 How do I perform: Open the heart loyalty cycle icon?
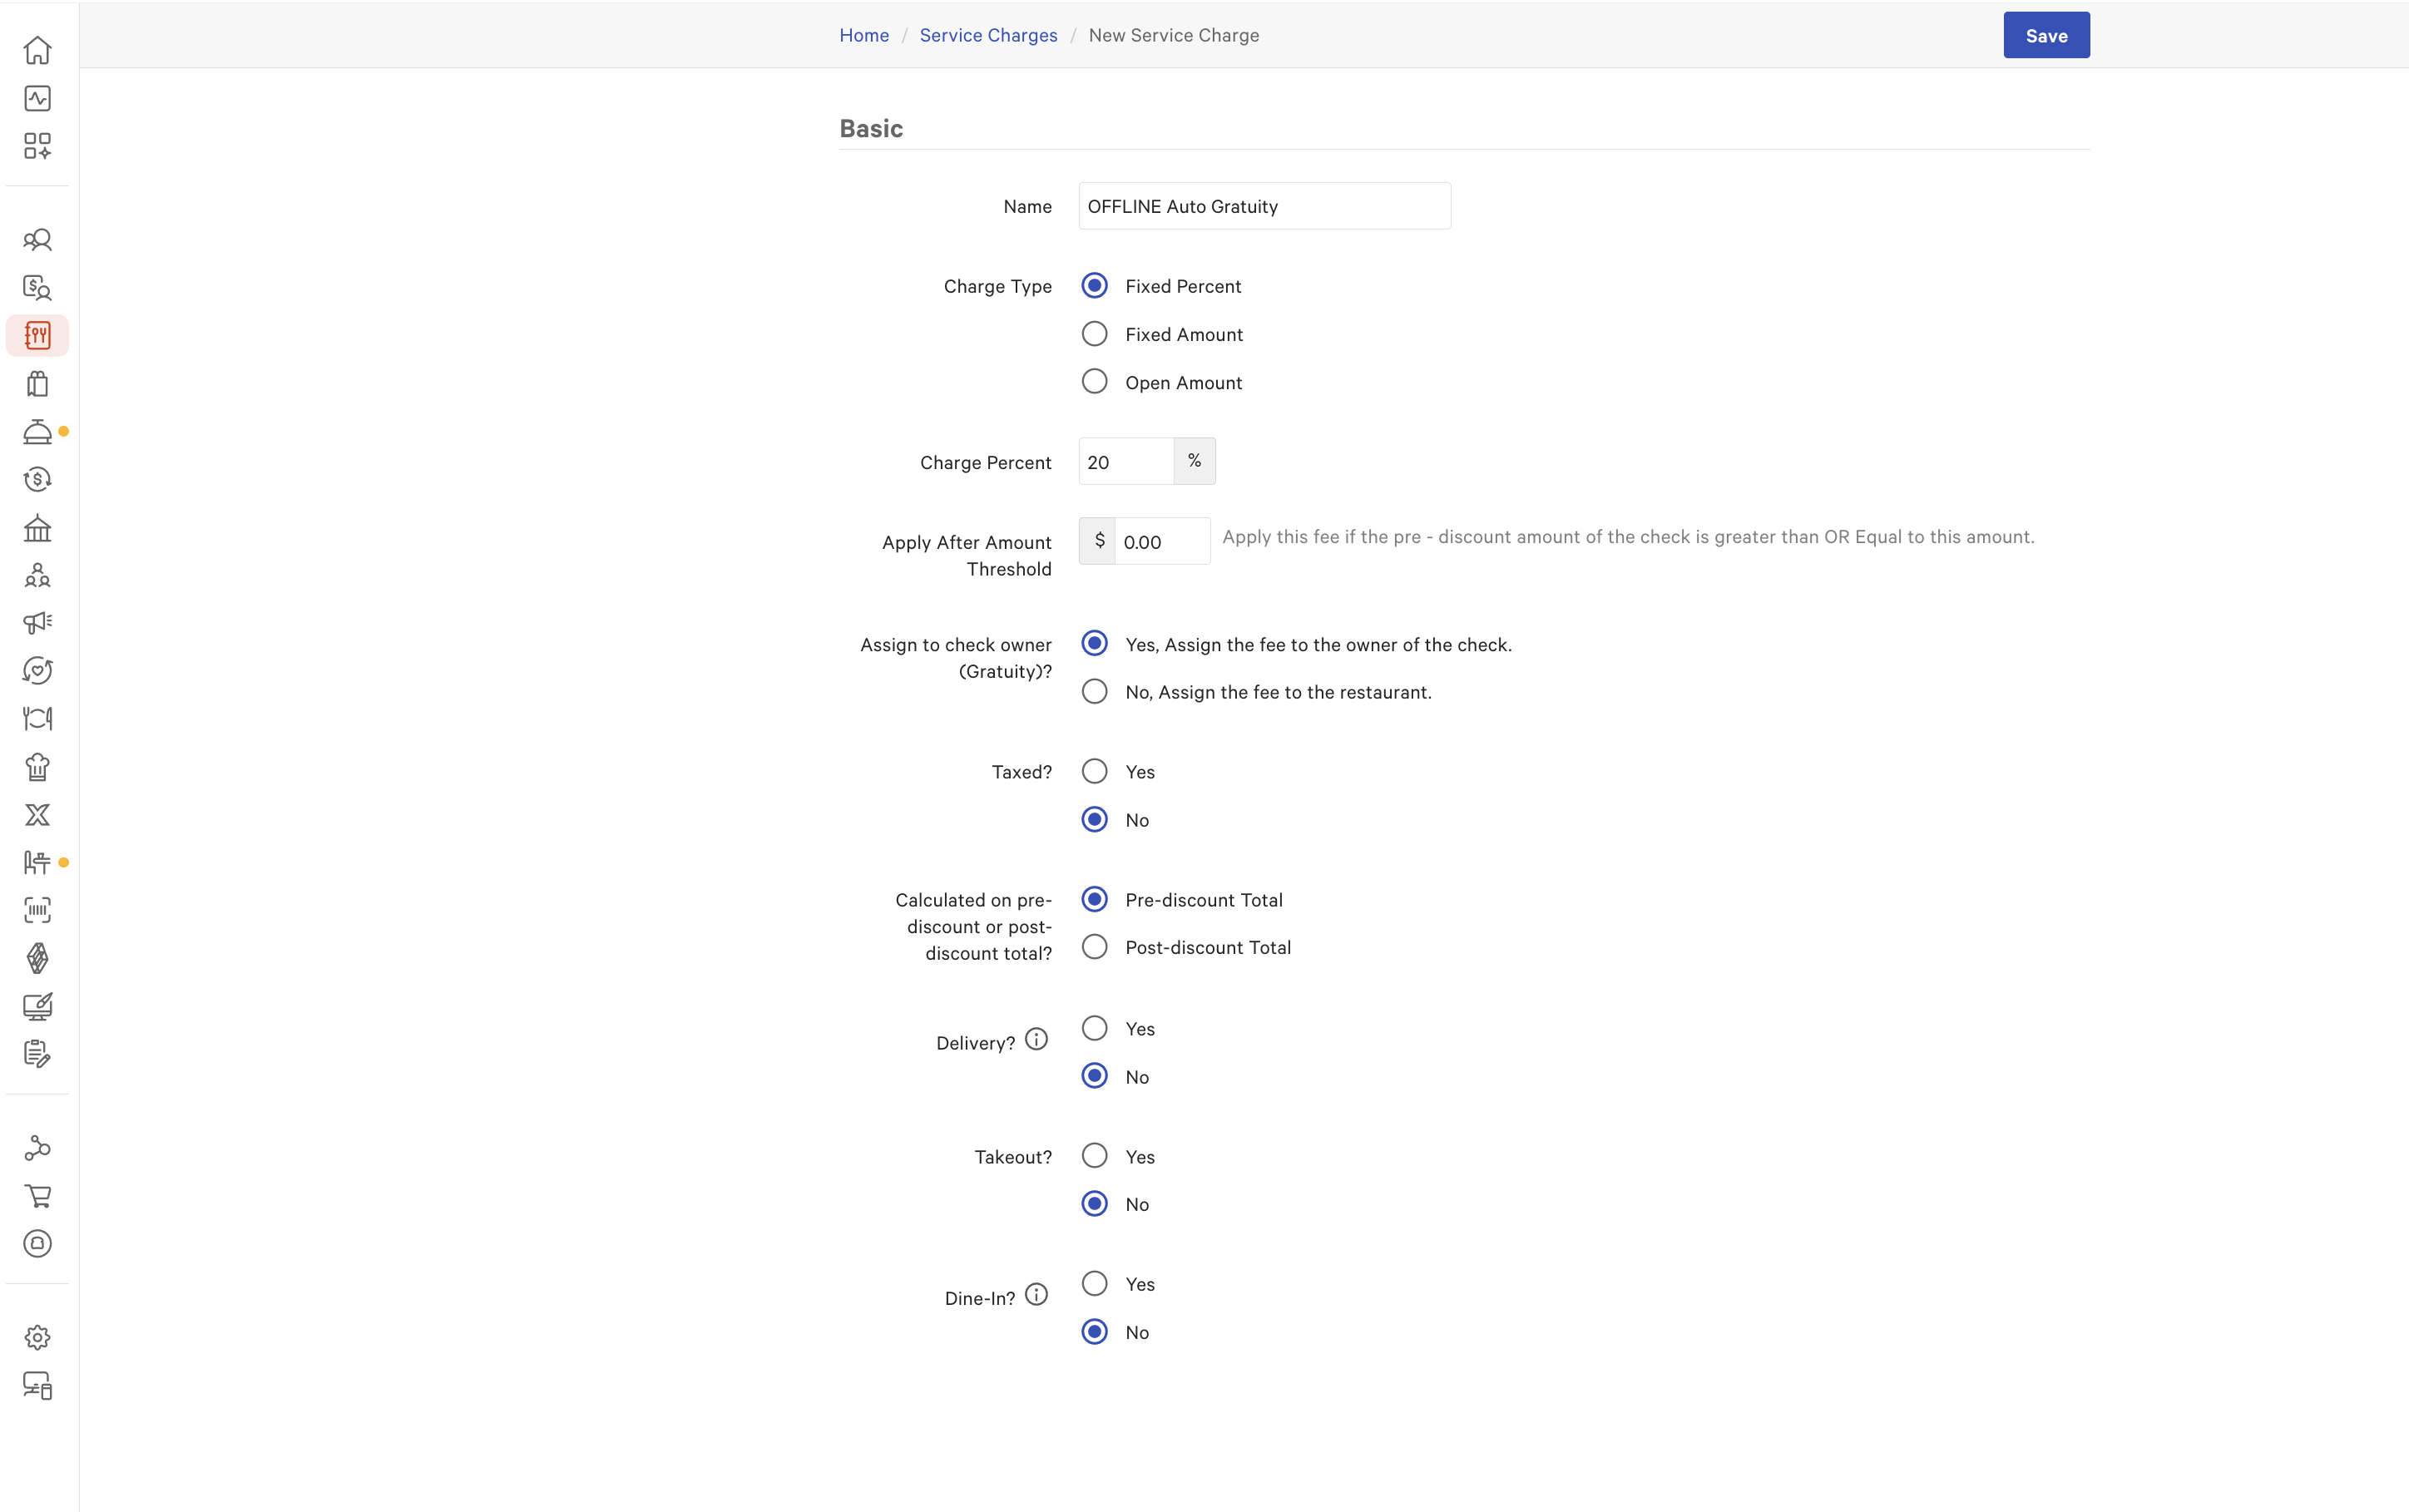tap(37, 671)
